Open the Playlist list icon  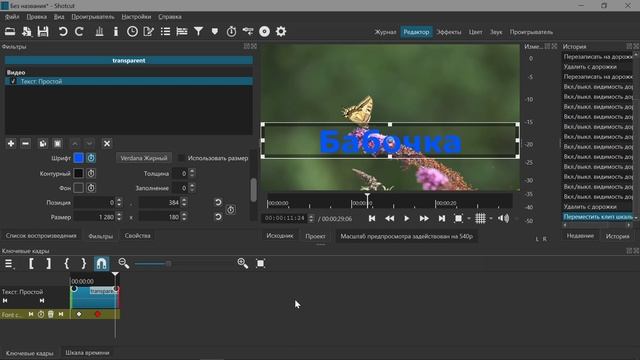click(165, 31)
